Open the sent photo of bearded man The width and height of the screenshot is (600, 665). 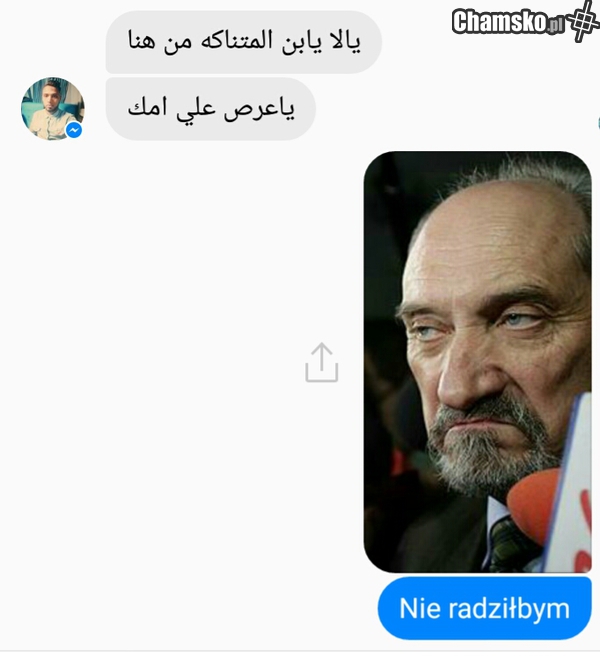tap(477, 362)
